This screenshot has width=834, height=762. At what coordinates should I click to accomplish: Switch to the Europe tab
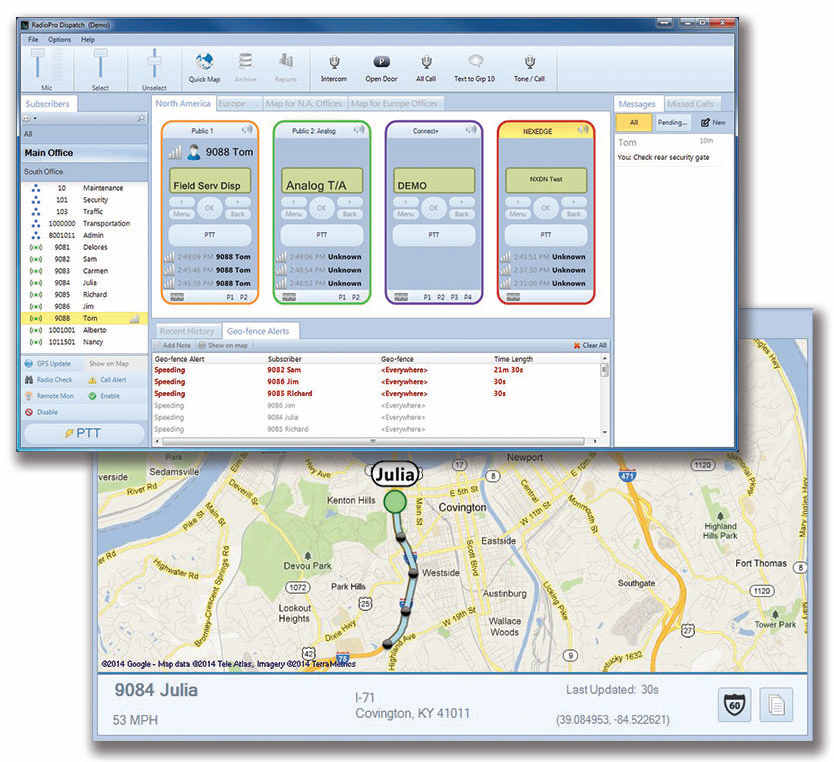coord(238,104)
